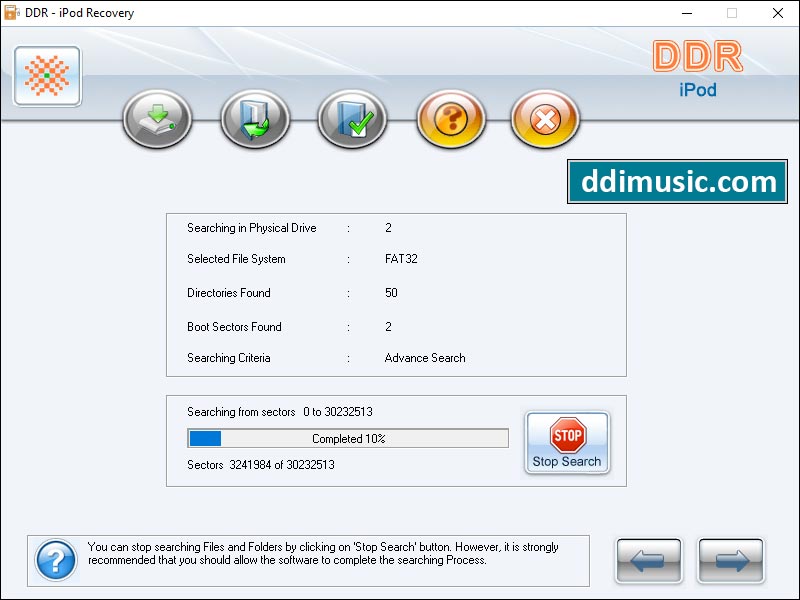Open the resume recovery book icon
The image size is (800, 600).
tap(255, 119)
